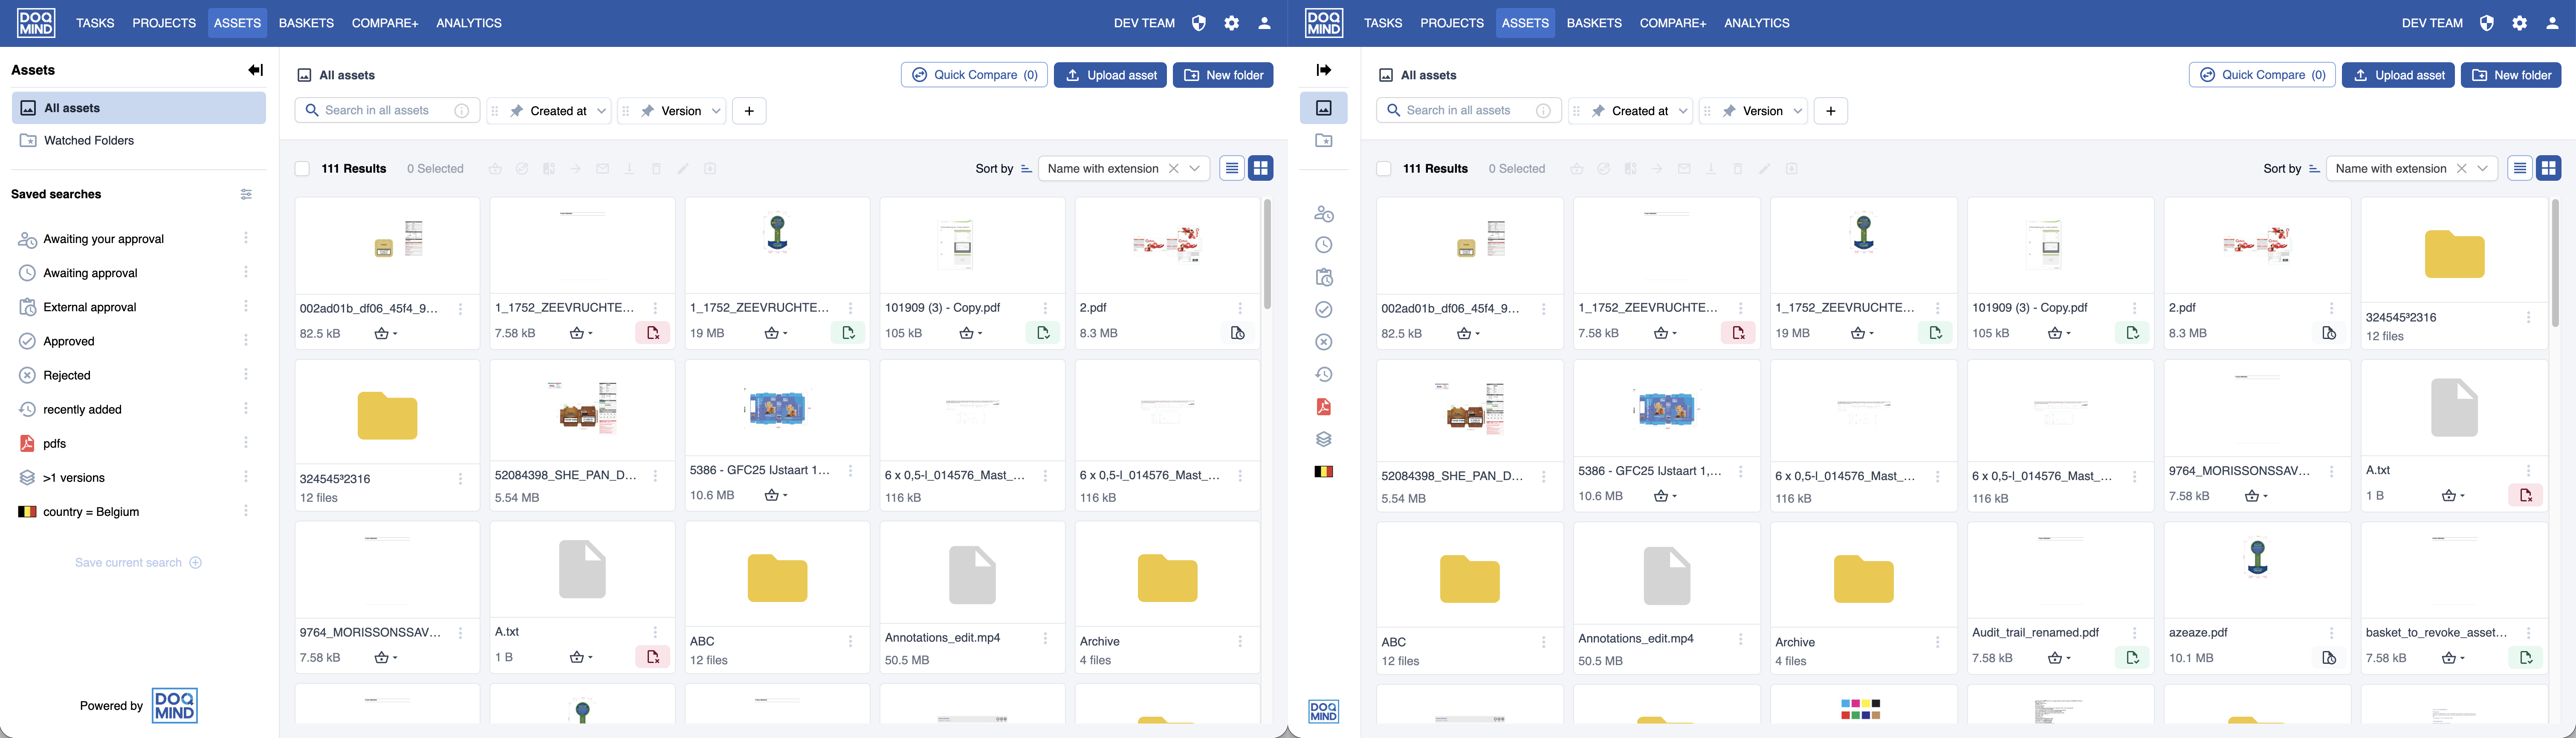Left window: open saved searches settings sliders icon
Screen dimensions: 2576x738
point(246,194)
